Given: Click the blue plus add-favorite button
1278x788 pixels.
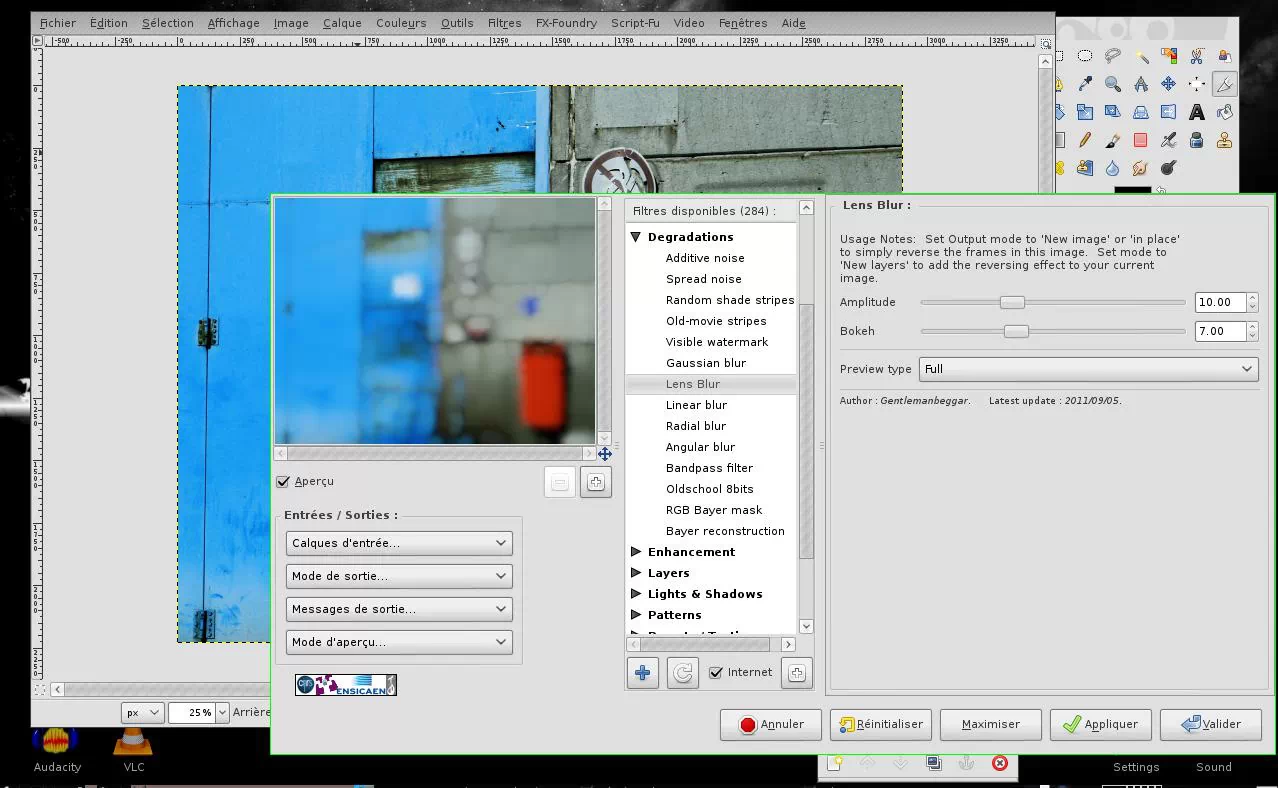Looking at the screenshot, I should point(642,673).
